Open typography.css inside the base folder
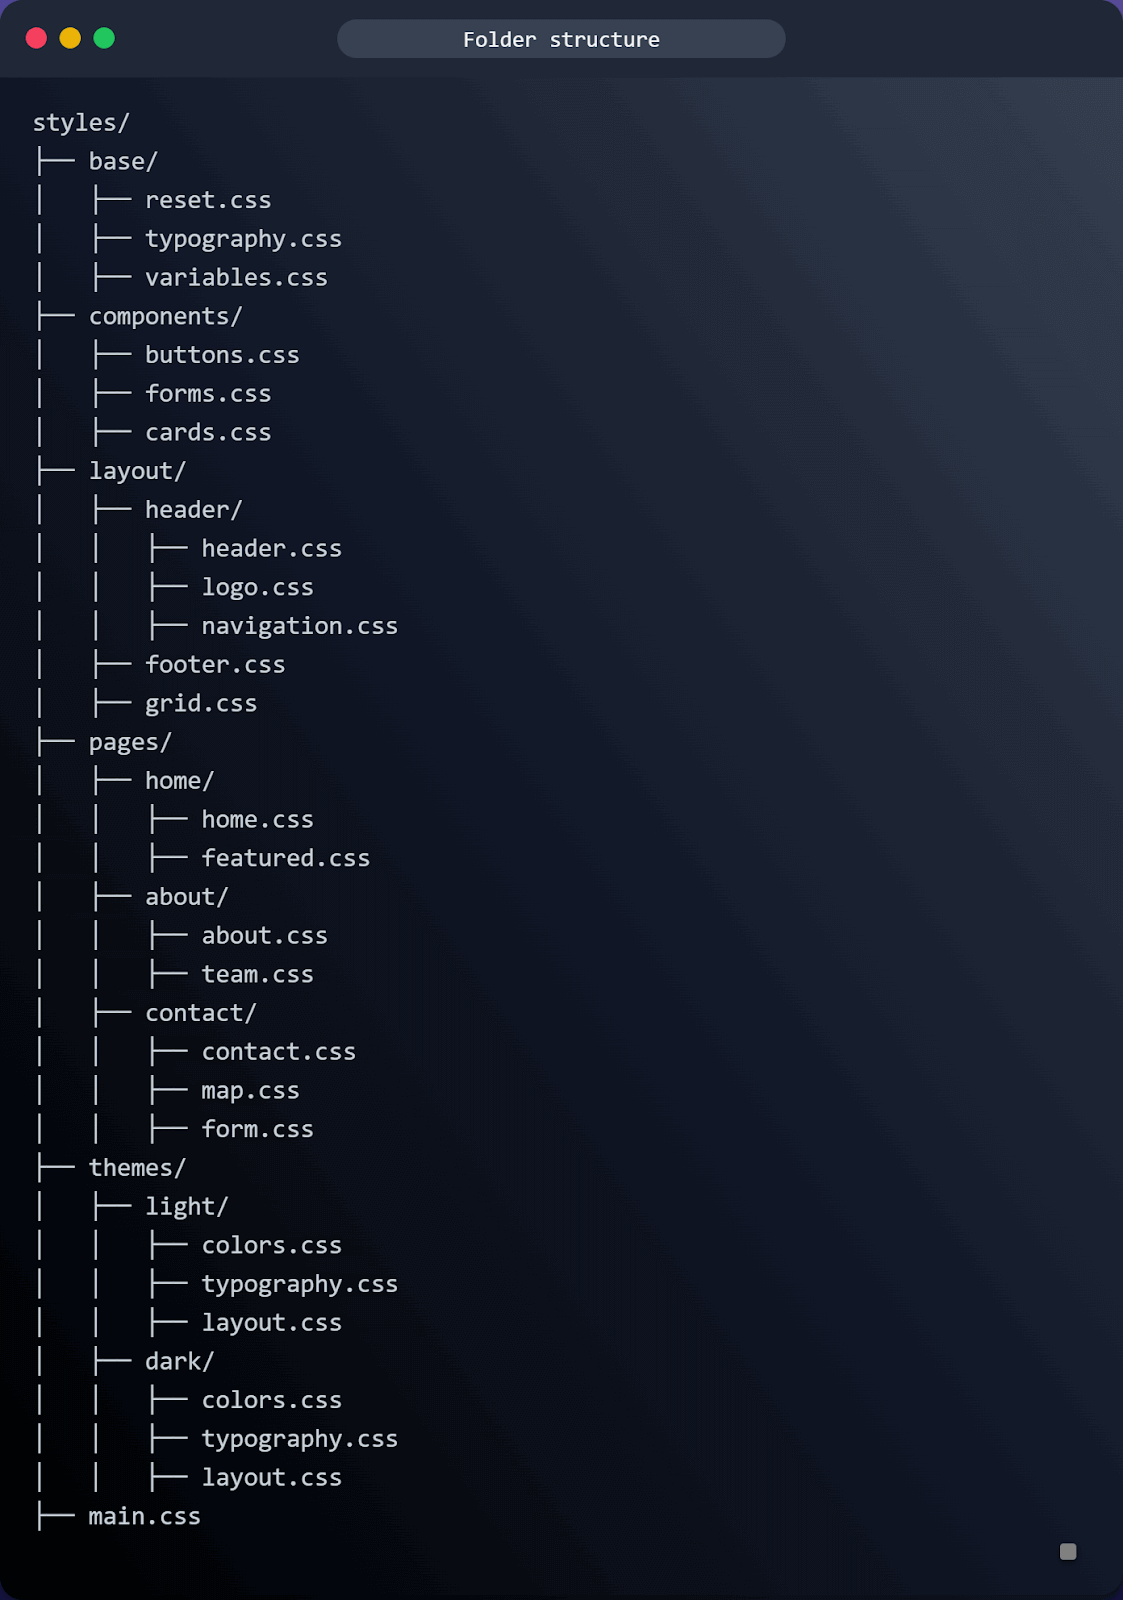 243,238
